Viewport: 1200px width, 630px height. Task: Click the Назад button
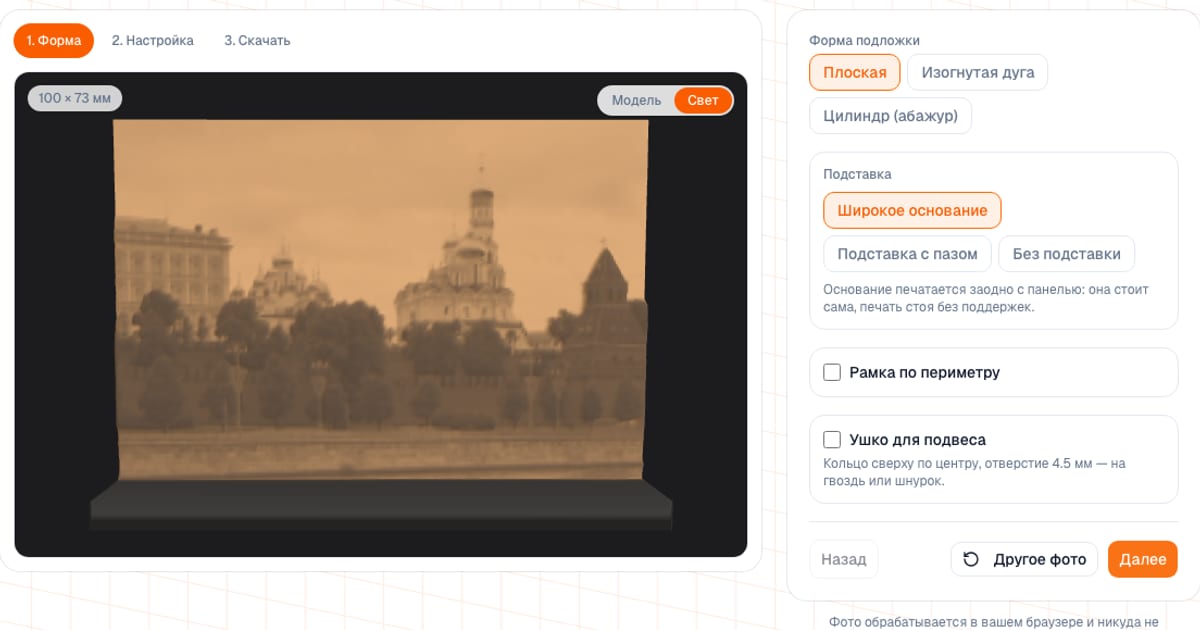pyautogui.click(x=843, y=560)
